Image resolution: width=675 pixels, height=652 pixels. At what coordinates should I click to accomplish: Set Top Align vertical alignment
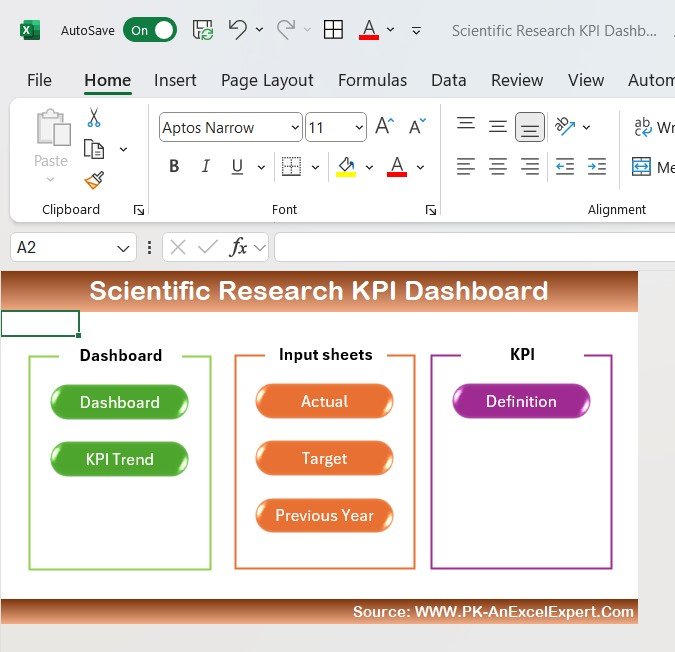point(466,124)
